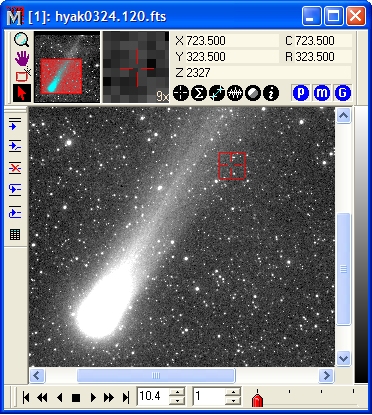Click the comet thumbnail overview image
The height and width of the screenshot is (415, 372).
point(67,67)
